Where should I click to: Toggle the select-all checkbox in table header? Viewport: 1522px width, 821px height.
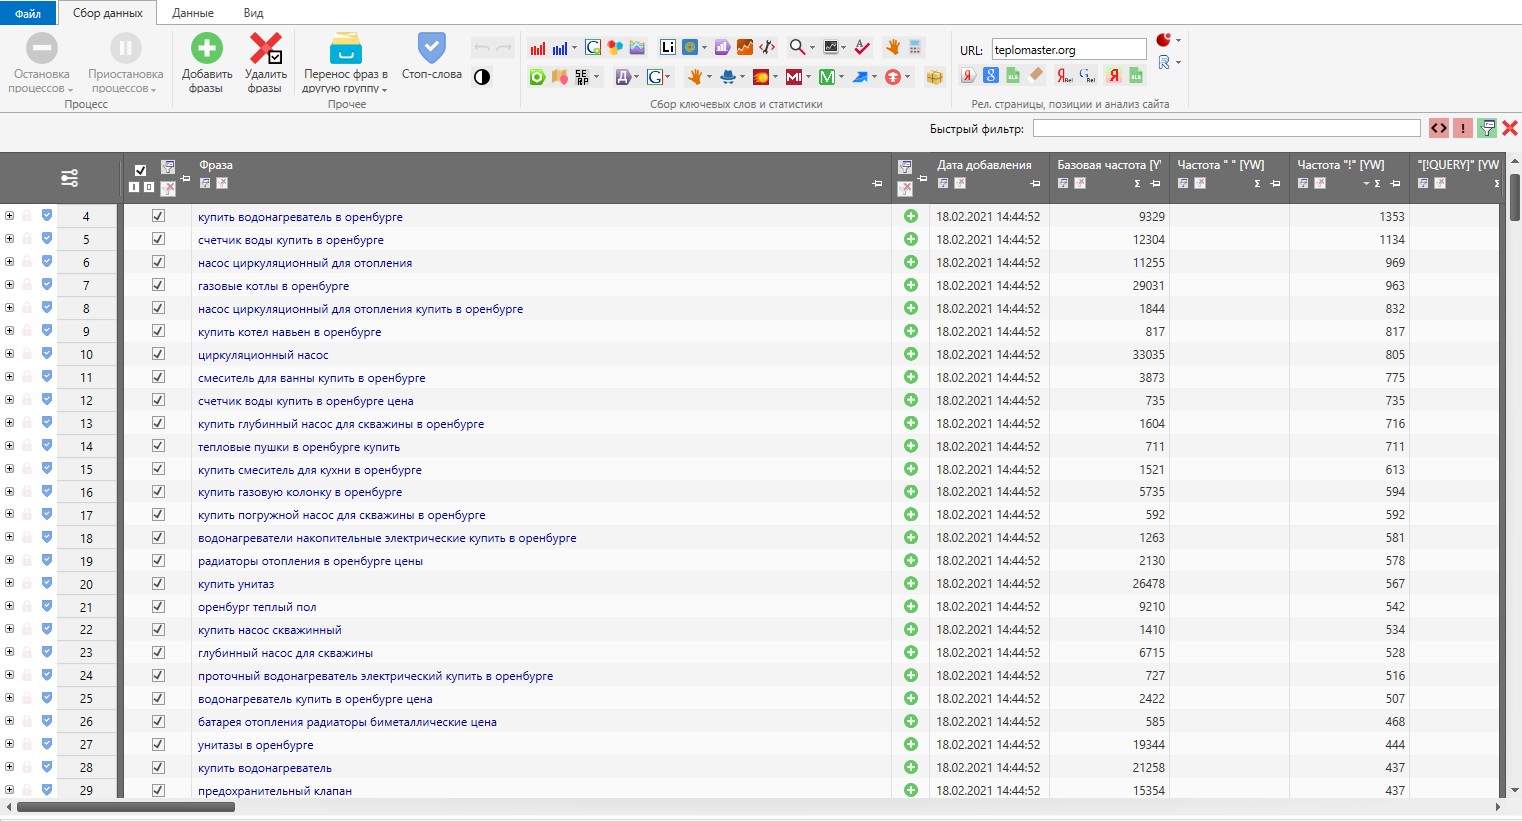tap(140, 170)
